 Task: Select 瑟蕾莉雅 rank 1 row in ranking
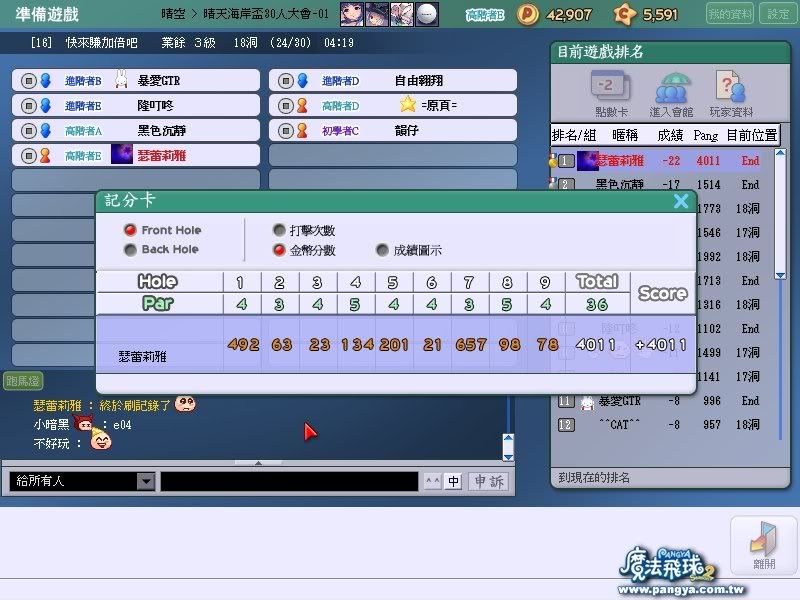point(662,161)
